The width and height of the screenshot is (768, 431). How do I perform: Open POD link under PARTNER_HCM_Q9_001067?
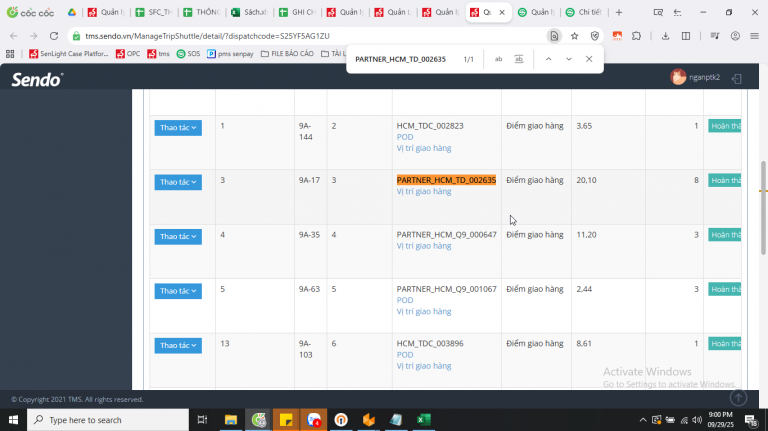(x=405, y=300)
